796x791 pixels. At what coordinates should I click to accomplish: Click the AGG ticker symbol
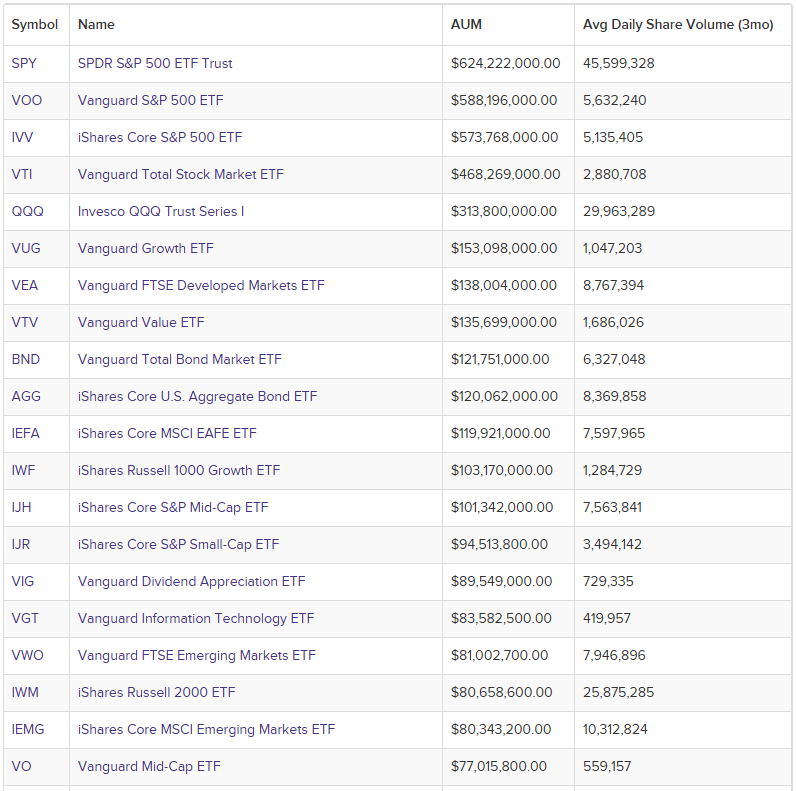(x=26, y=397)
